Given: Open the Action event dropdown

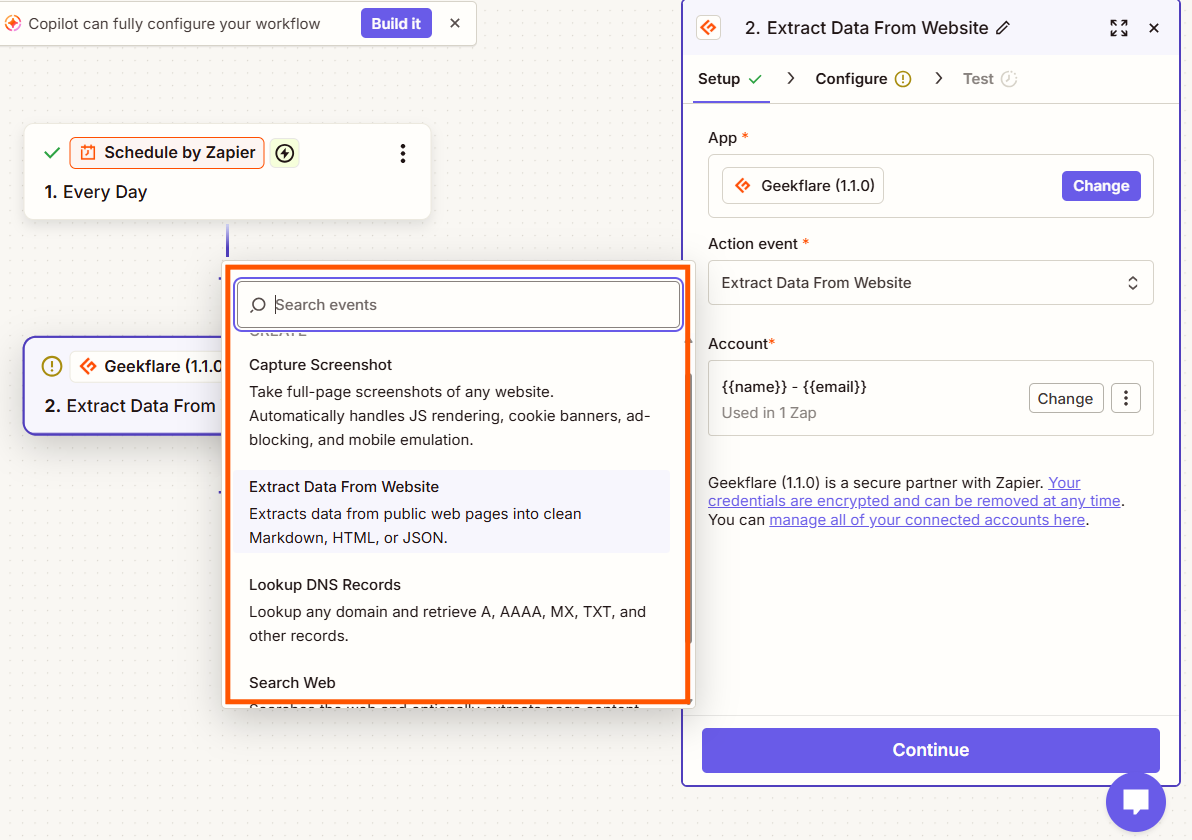Looking at the screenshot, I should pyautogui.click(x=930, y=283).
